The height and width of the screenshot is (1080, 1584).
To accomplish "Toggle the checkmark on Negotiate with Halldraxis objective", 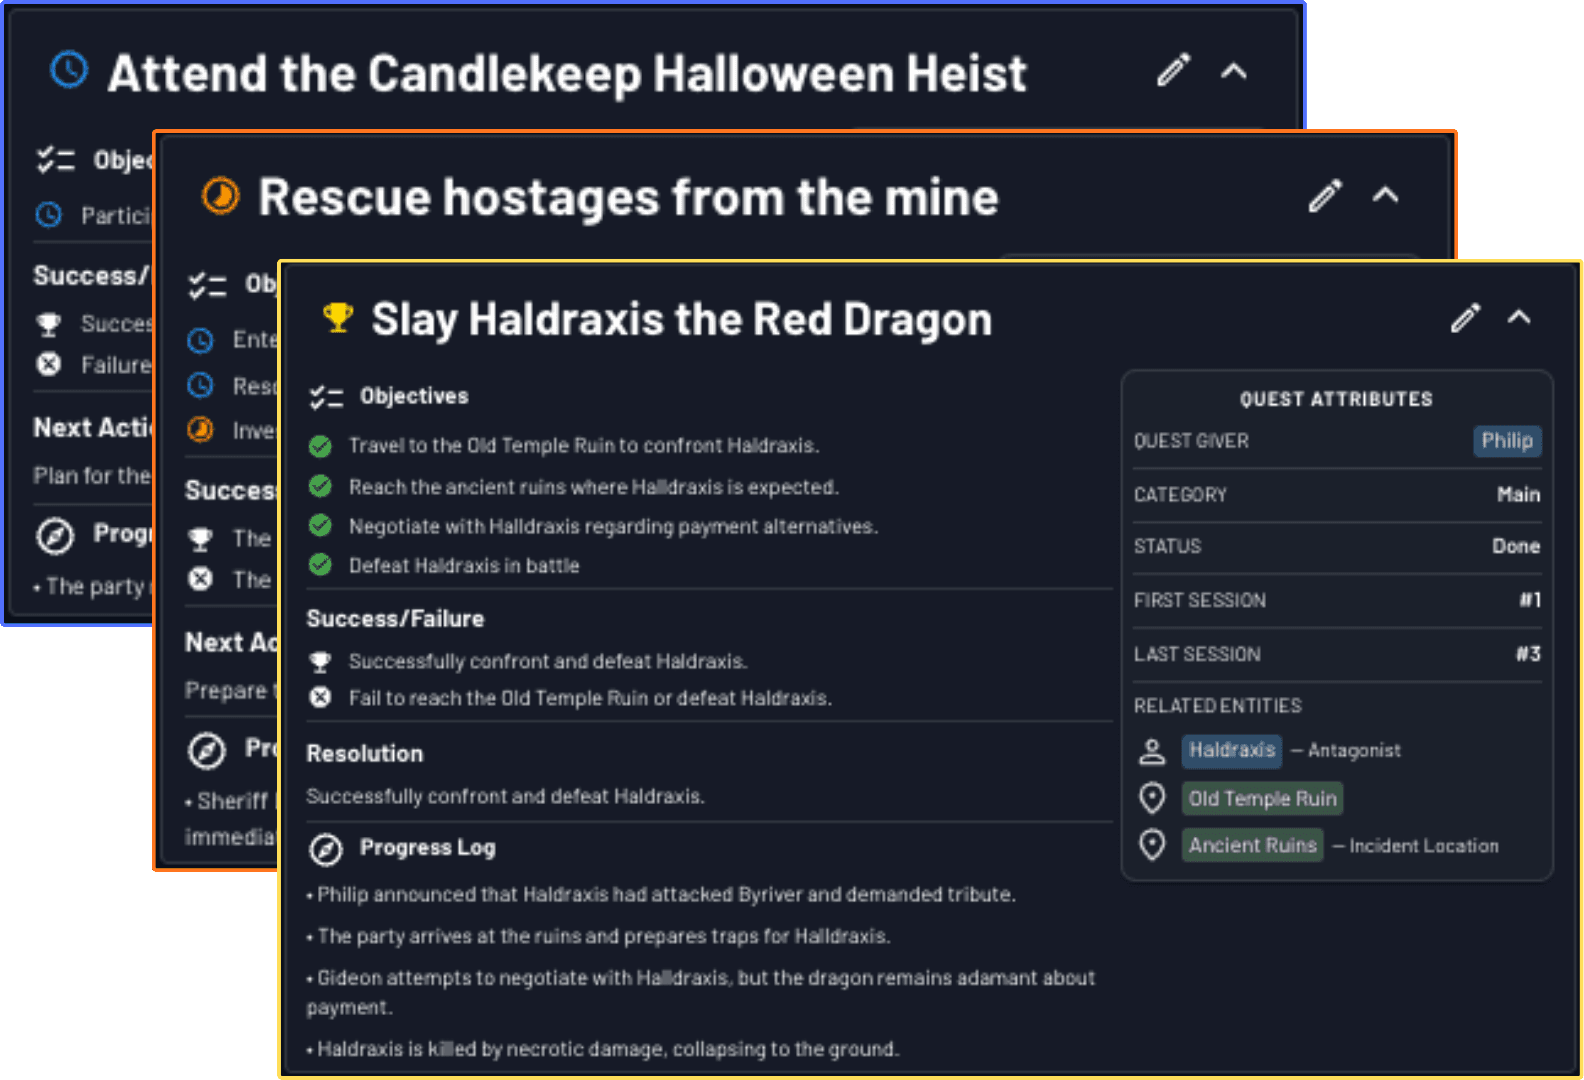I will [x=319, y=525].
